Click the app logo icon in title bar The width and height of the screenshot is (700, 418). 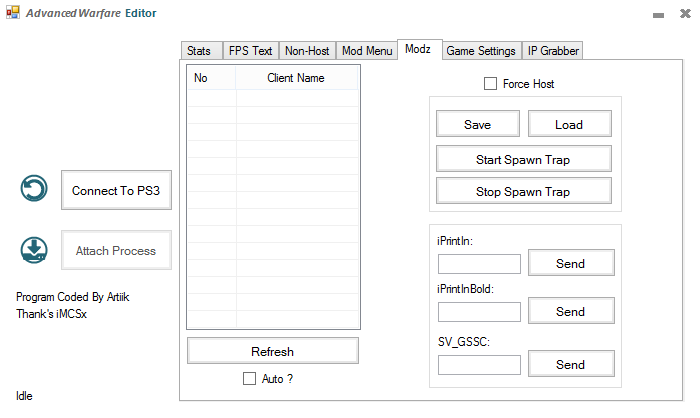click(13, 12)
